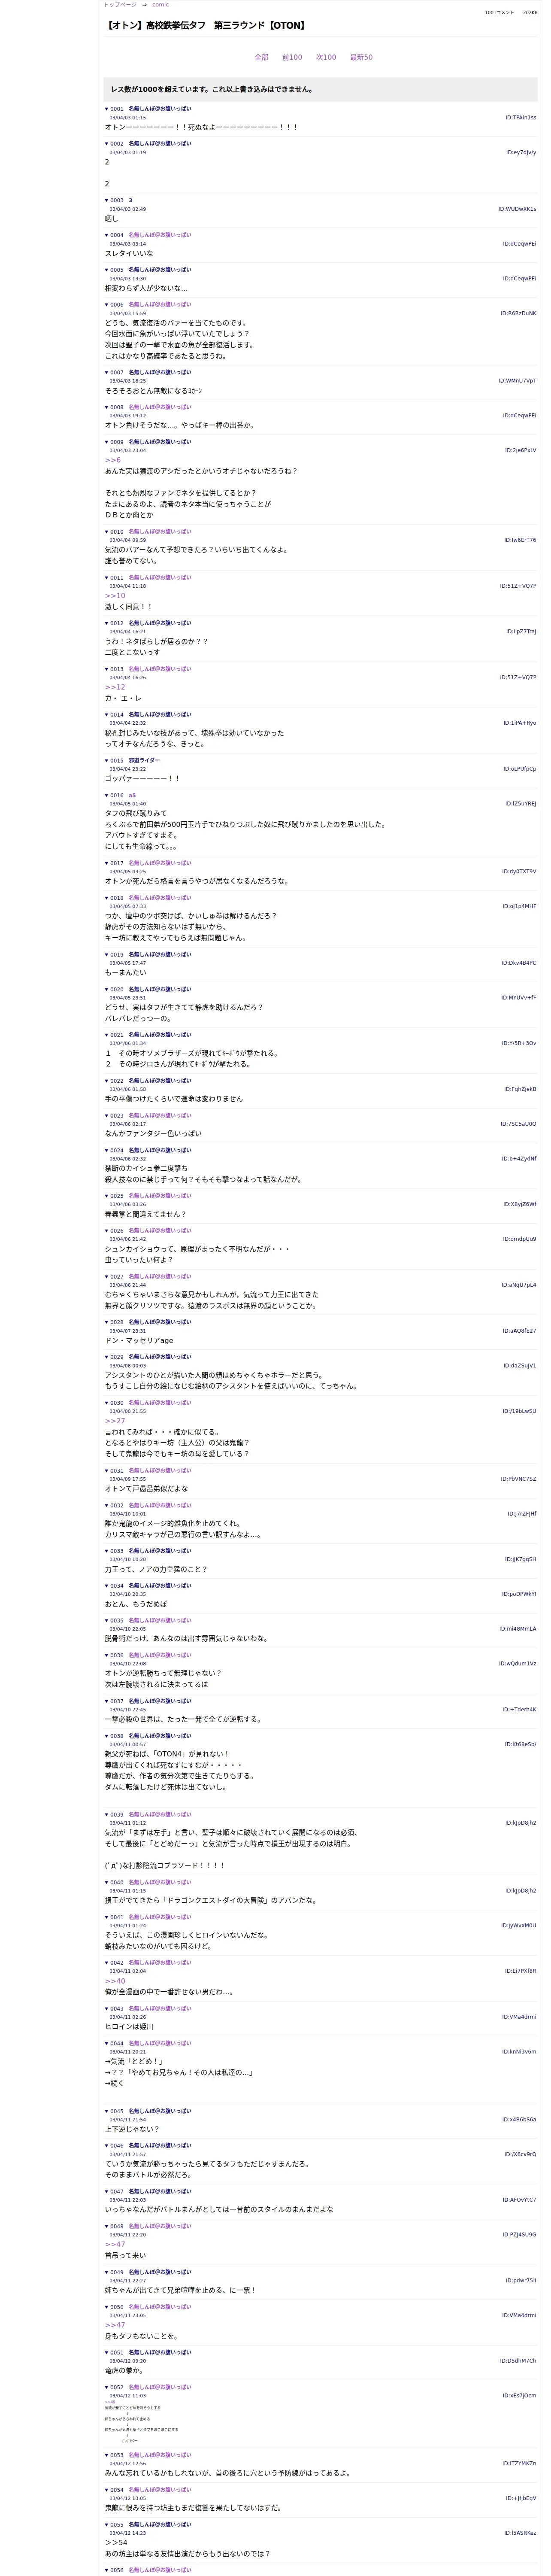Select ID:LpZ7Traj on post 0012
551x2576 pixels.
pos(521,632)
